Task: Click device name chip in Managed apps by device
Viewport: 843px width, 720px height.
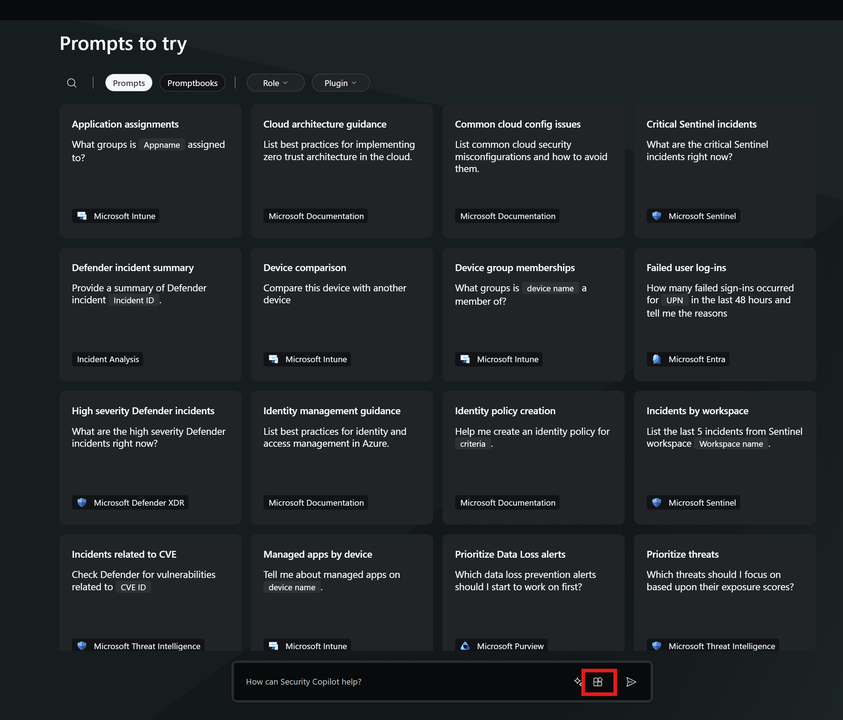Action: point(292,587)
